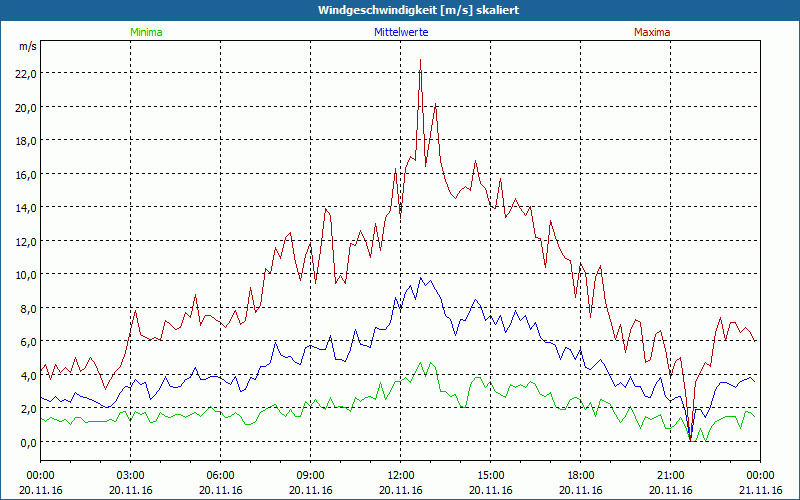Viewport: 800px width, 500px height.
Task: Click the m/s unit label
Action: coord(27,46)
